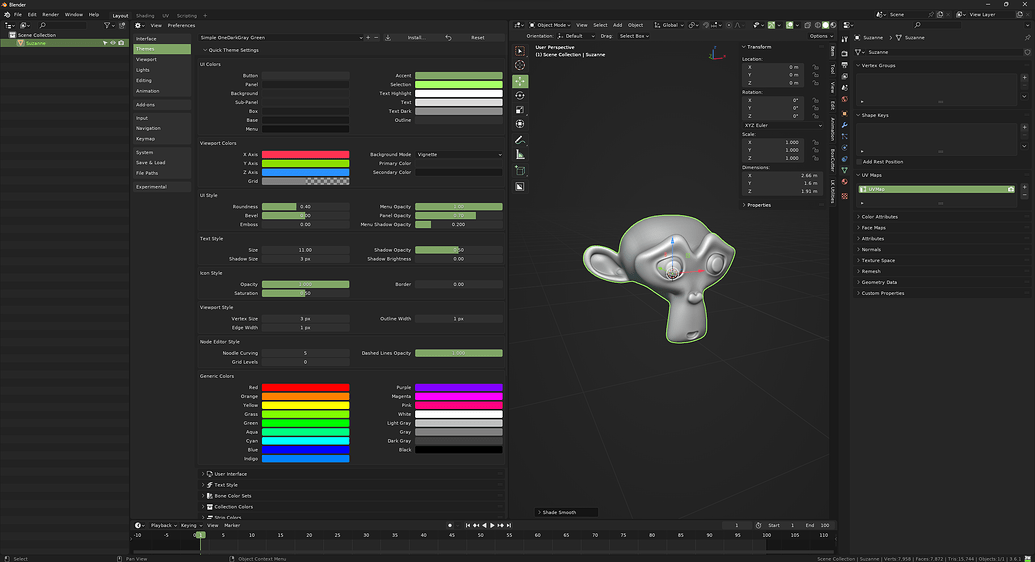Open the Physics properties tab icon
This screenshot has height=562, width=1035.
click(x=845, y=147)
